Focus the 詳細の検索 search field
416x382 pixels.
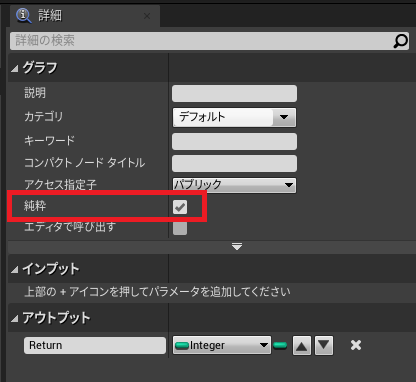click(x=209, y=41)
